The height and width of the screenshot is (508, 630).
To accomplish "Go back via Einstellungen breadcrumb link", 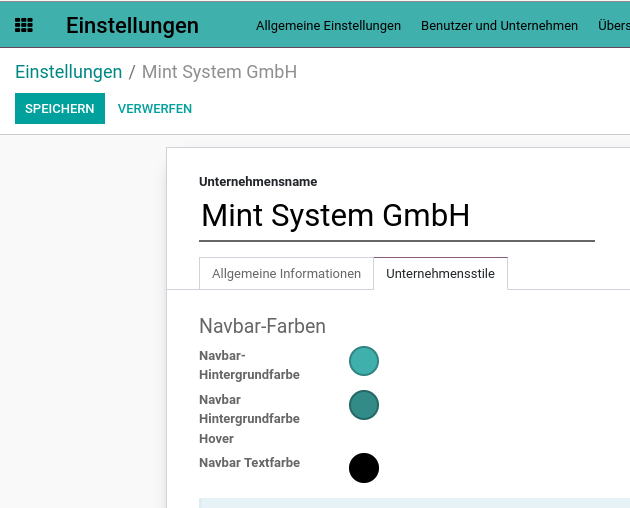I will coord(69,72).
